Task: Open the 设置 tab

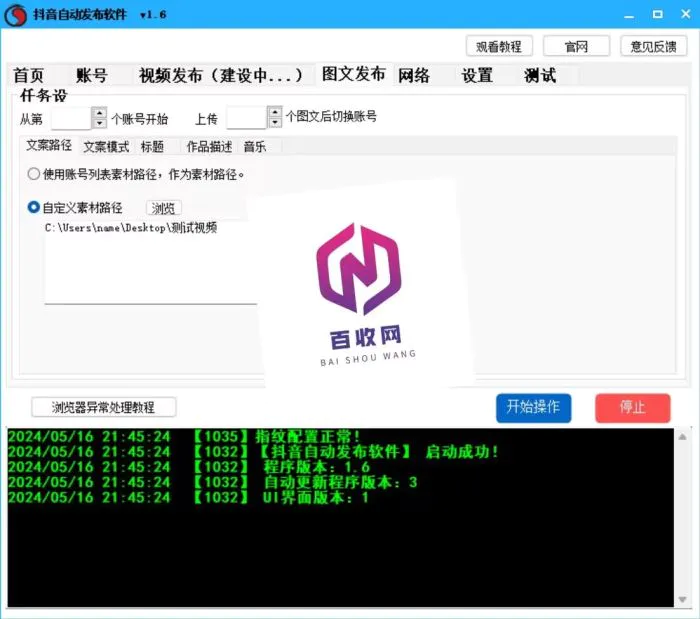Action: tap(477, 75)
